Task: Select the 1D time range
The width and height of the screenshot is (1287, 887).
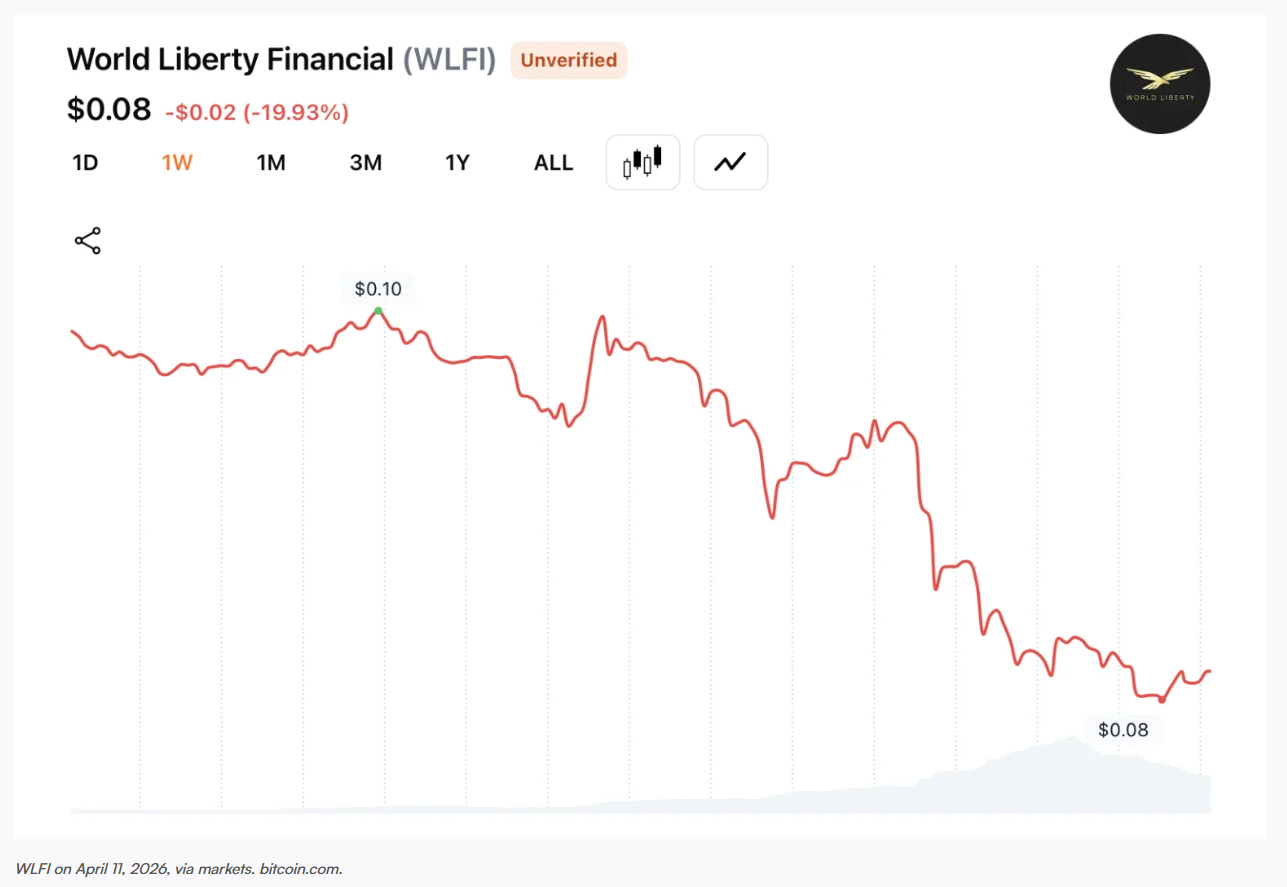Action: (x=85, y=163)
